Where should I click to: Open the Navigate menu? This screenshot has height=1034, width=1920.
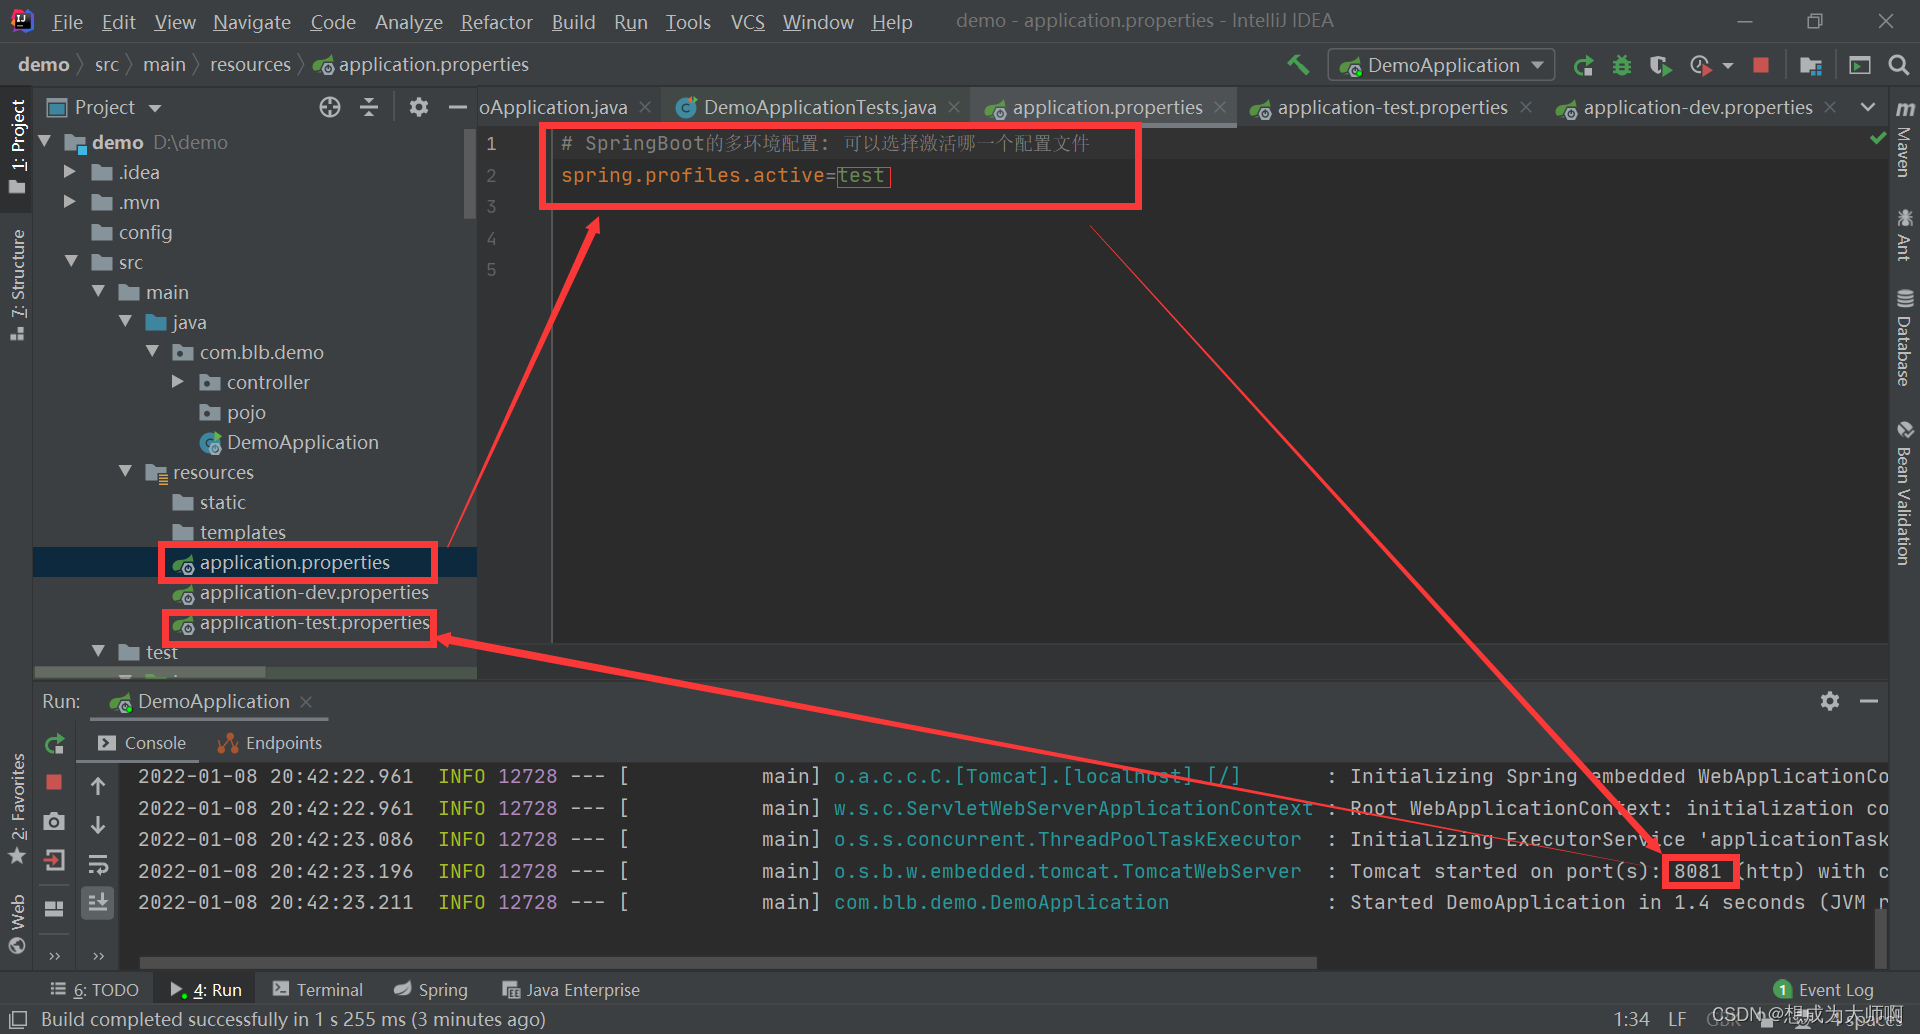[x=251, y=22]
